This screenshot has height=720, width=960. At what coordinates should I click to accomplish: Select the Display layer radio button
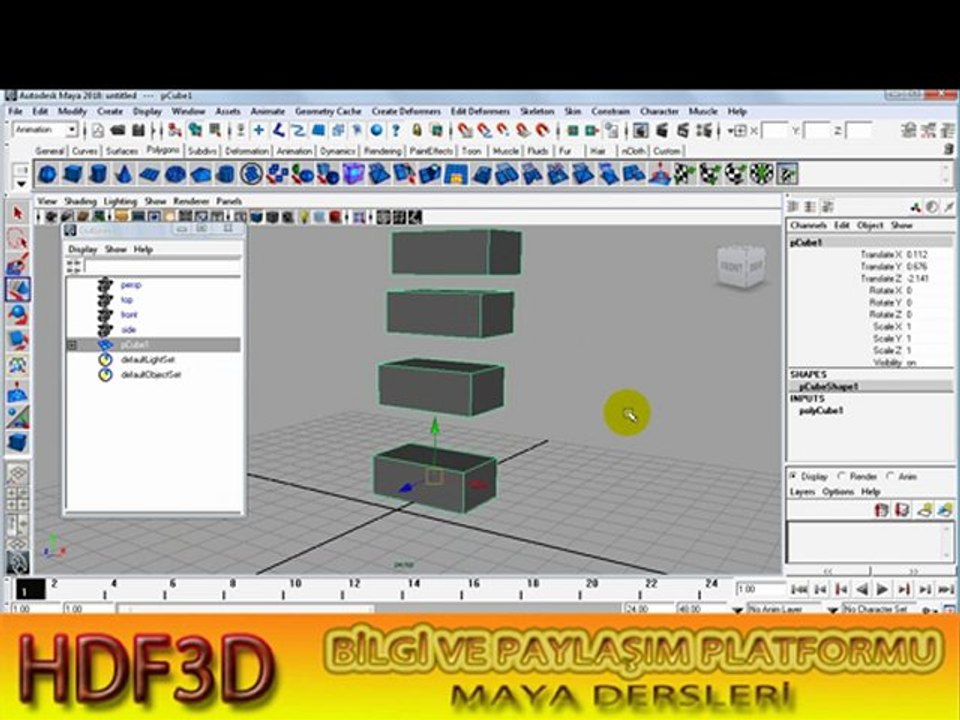793,476
